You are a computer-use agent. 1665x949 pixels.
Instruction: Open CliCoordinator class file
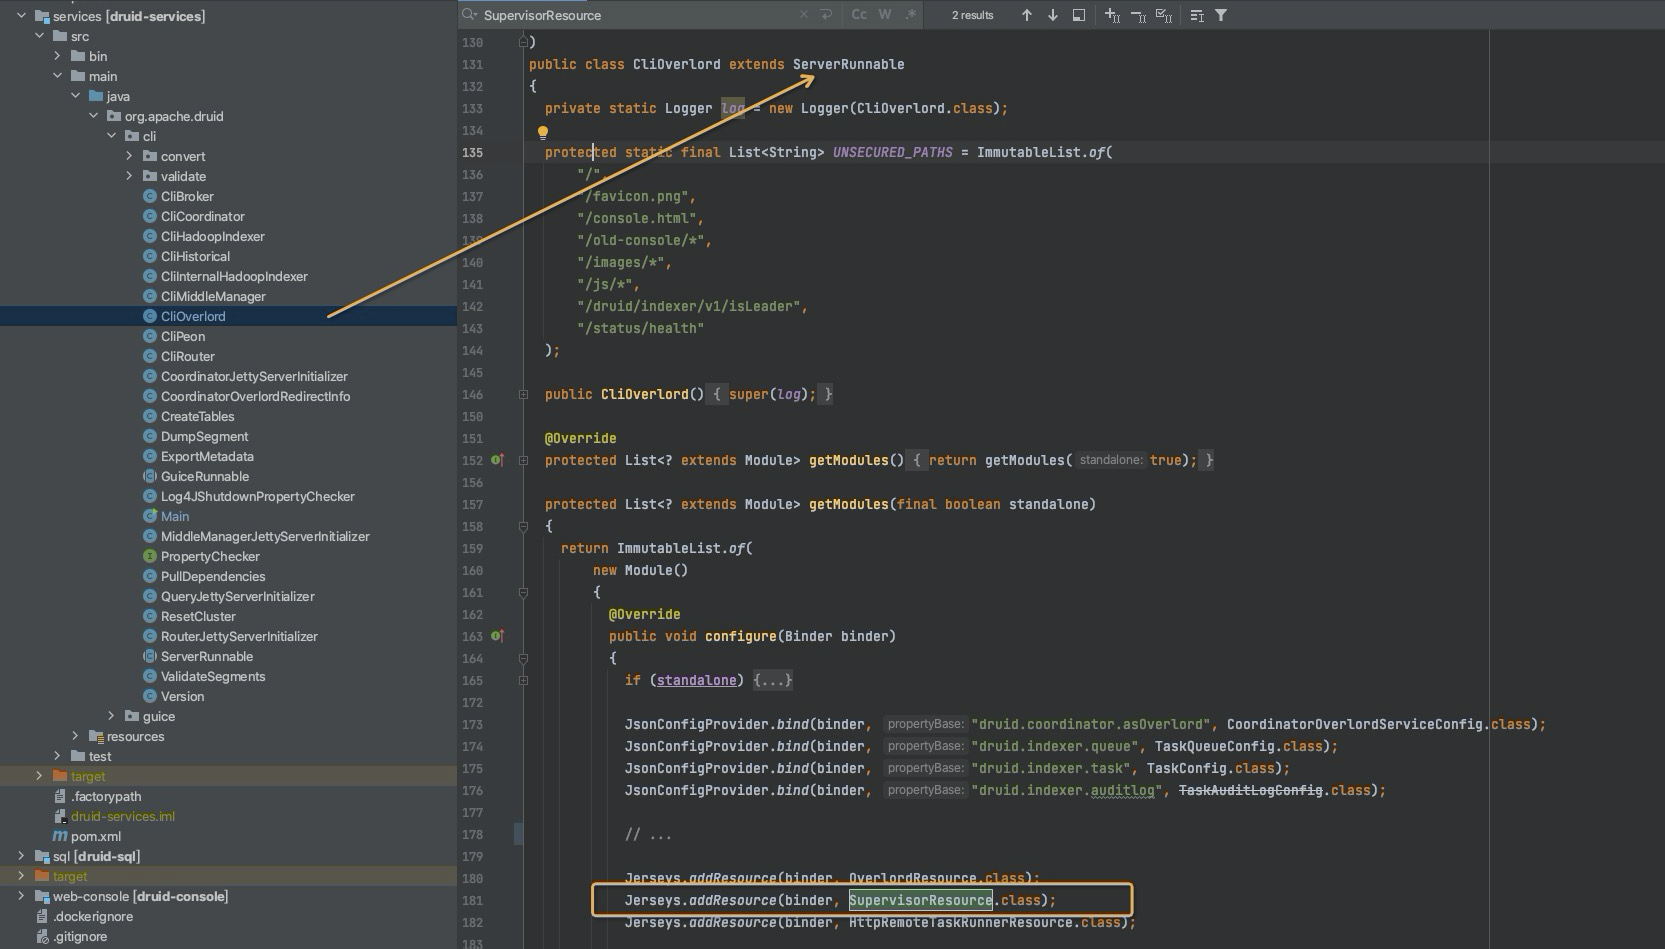(x=202, y=216)
